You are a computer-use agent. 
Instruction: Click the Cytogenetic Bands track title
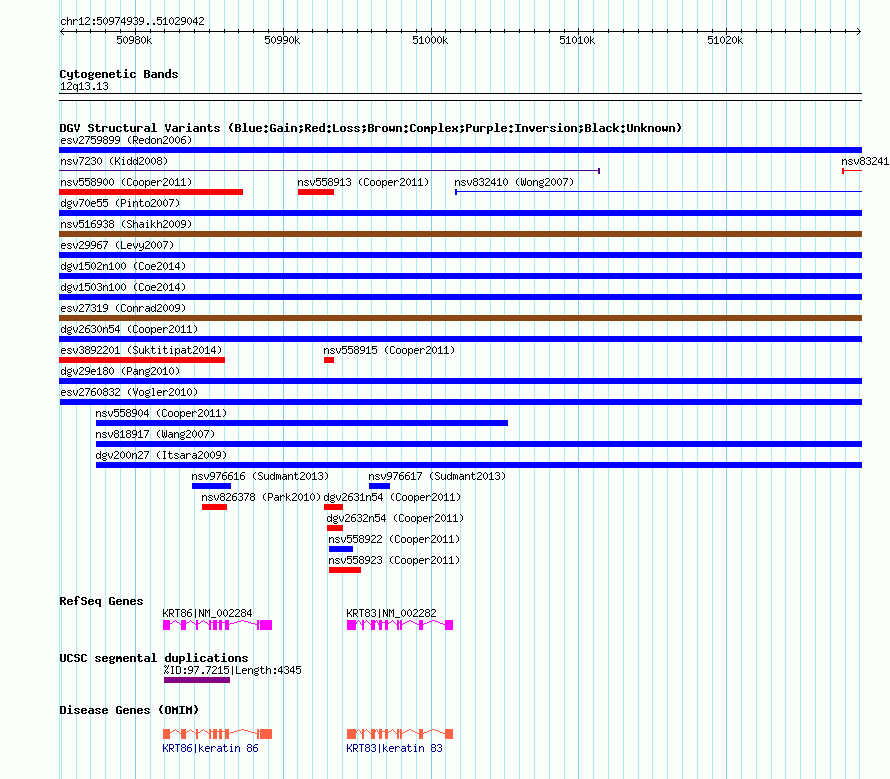(119, 74)
